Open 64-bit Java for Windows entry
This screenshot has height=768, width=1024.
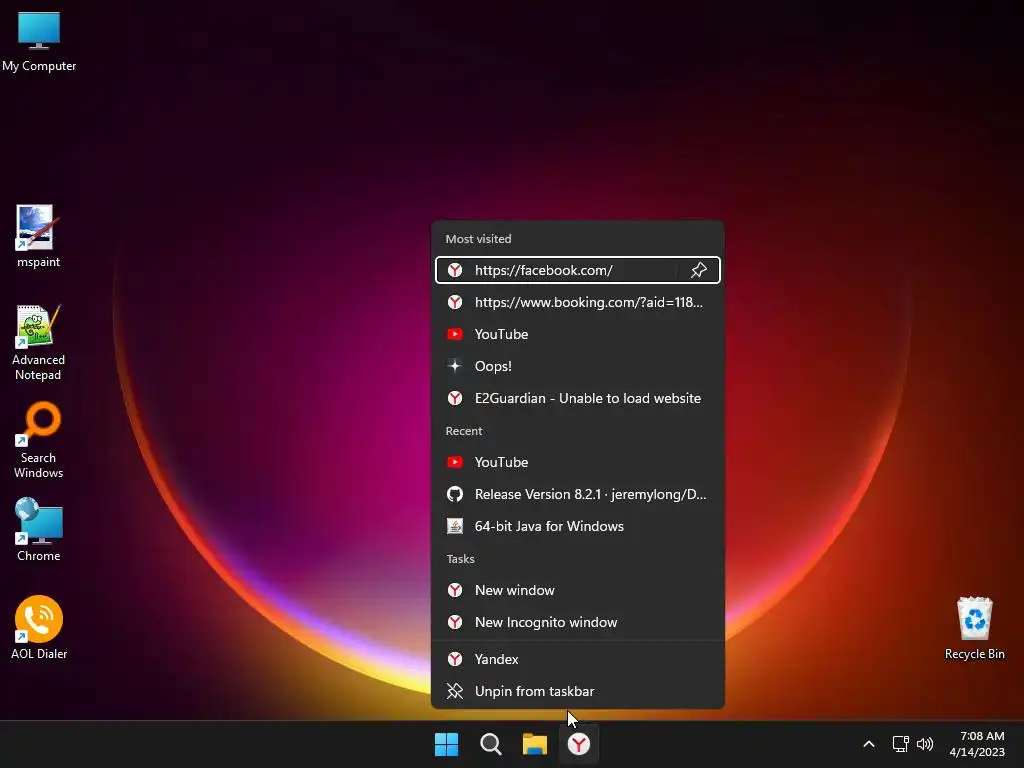(x=577, y=526)
